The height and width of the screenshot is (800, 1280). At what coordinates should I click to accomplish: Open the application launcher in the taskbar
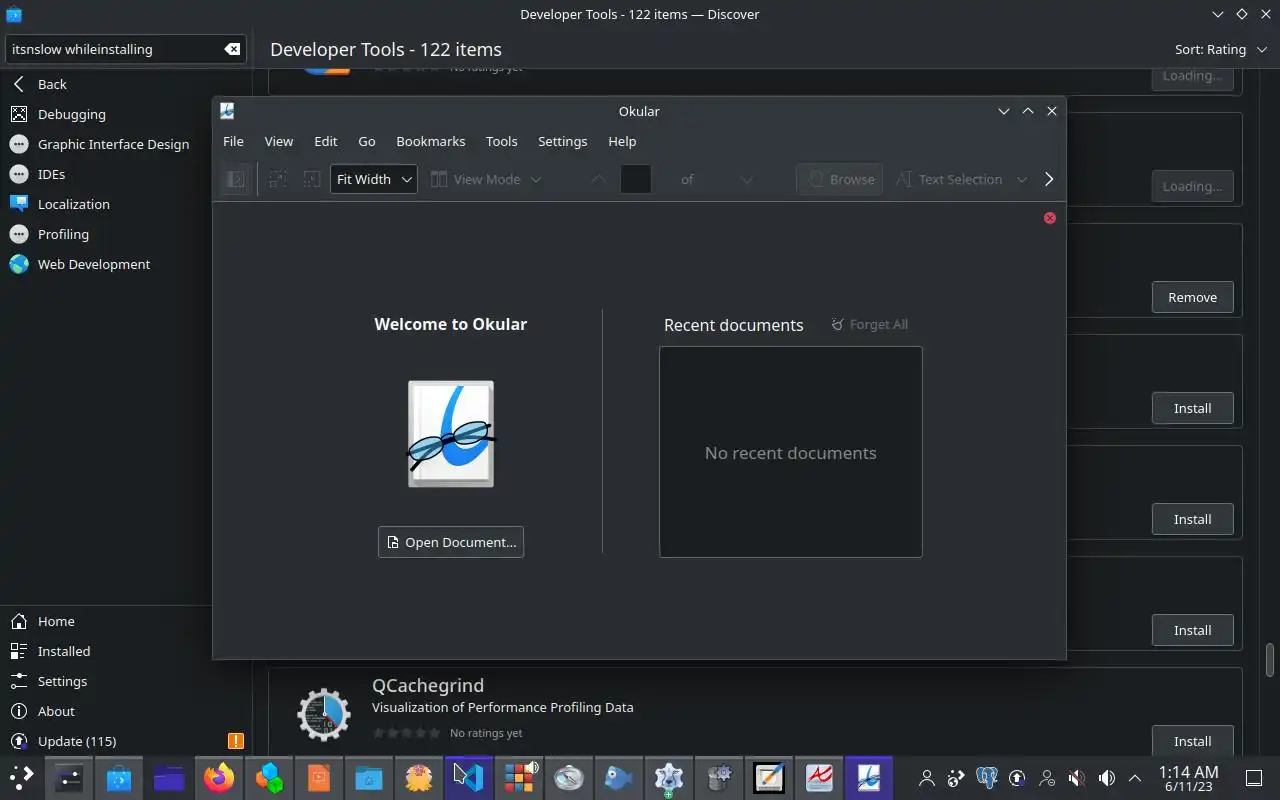tap(21, 777)
